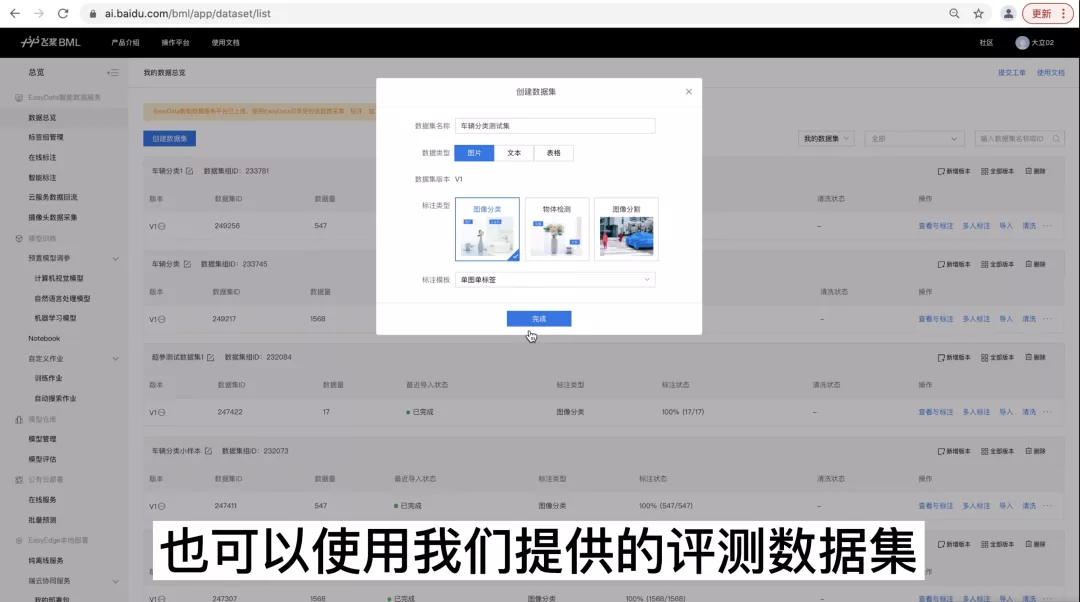Collapse the sidebar with the collapse icon

tap(113, 72)
